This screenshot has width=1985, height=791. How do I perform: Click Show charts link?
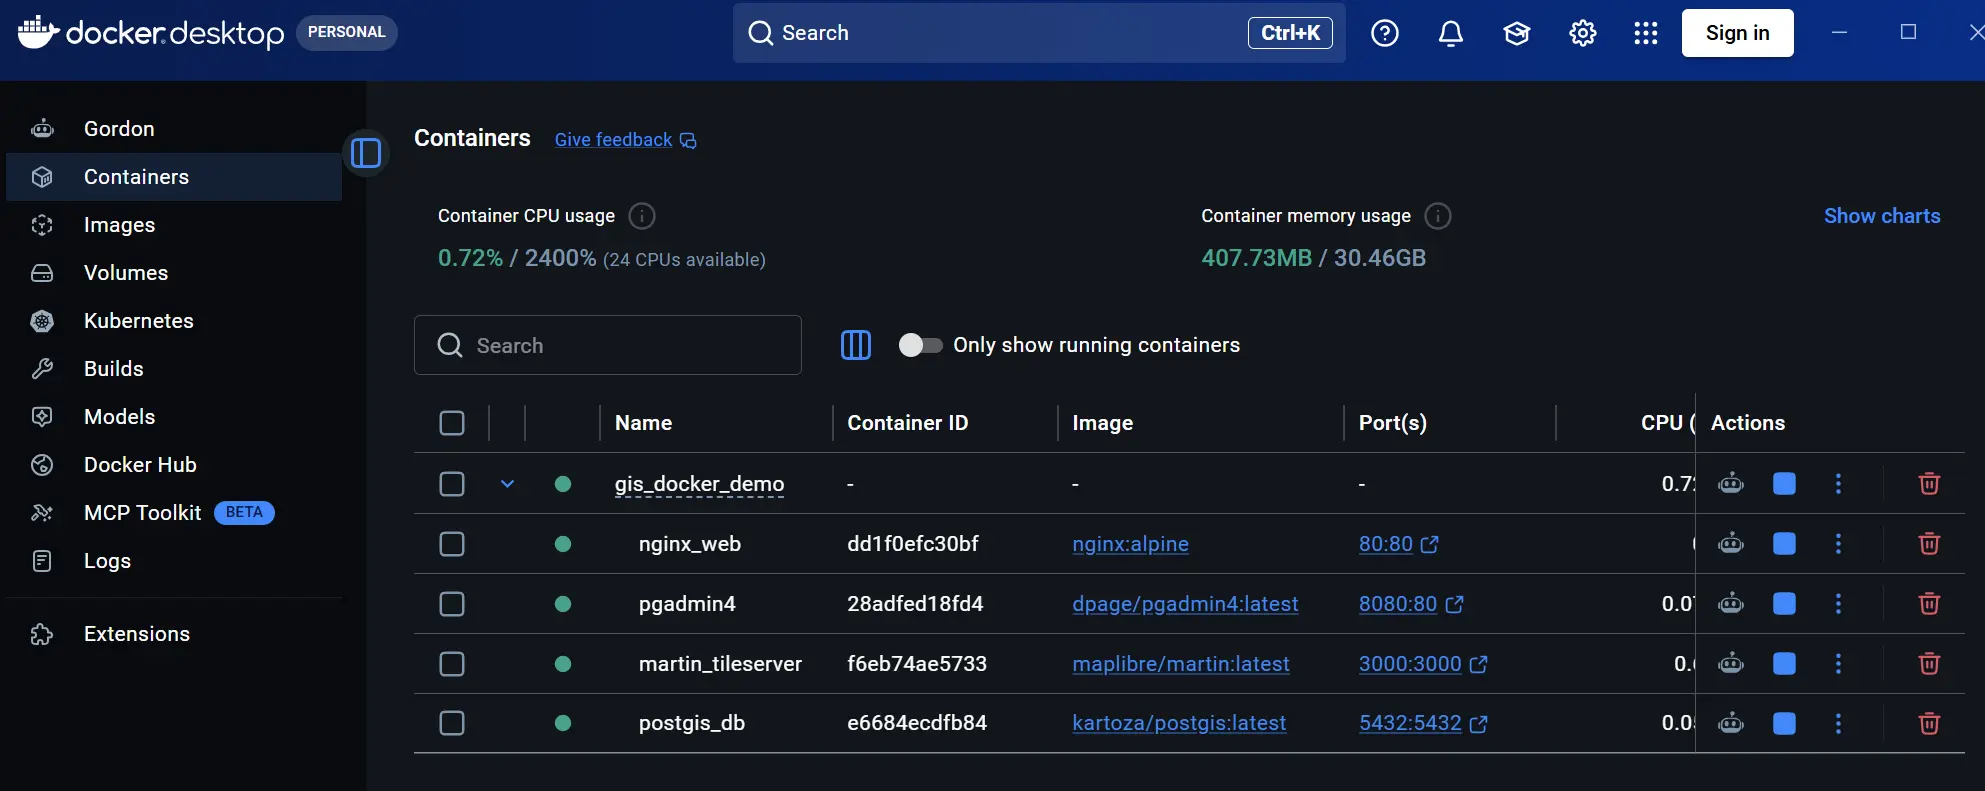tap(1881, 216)
